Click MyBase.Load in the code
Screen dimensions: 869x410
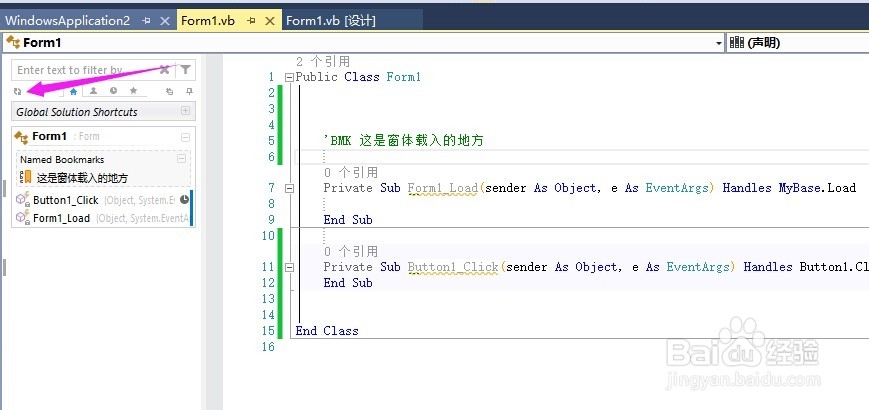tap(817, 188)
